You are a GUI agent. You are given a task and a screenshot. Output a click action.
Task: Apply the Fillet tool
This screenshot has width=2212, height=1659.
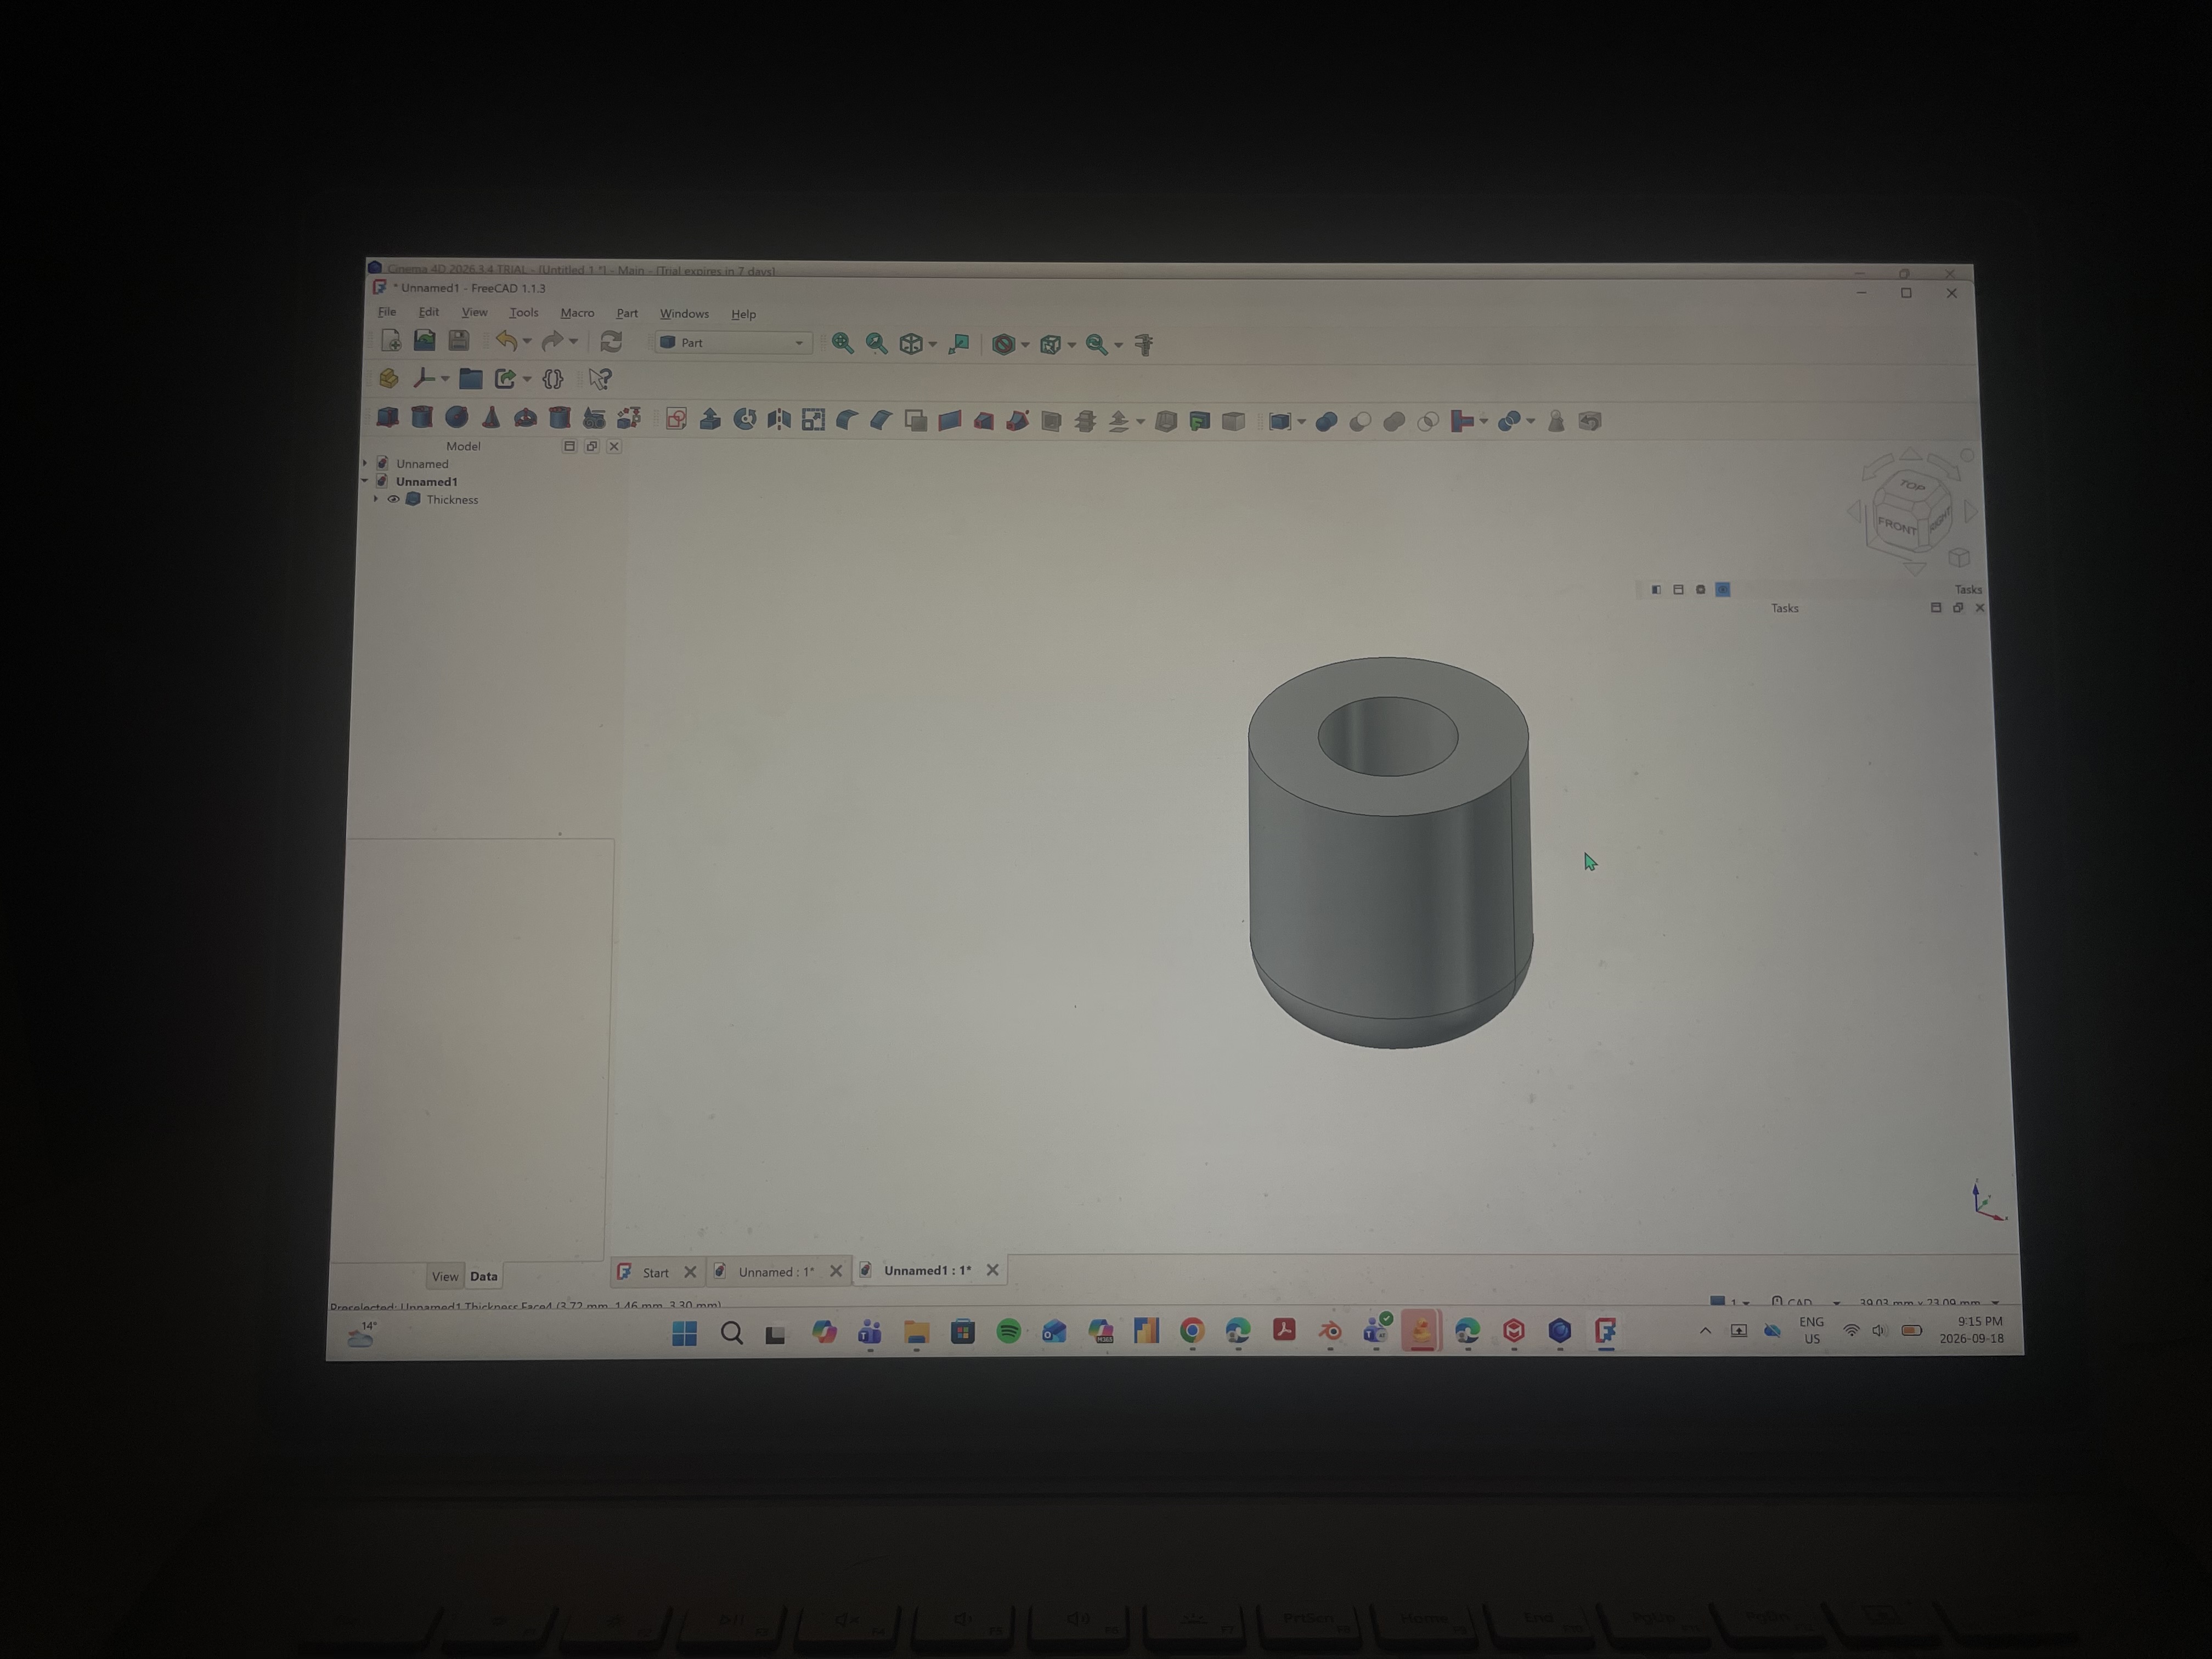[847, 420]
